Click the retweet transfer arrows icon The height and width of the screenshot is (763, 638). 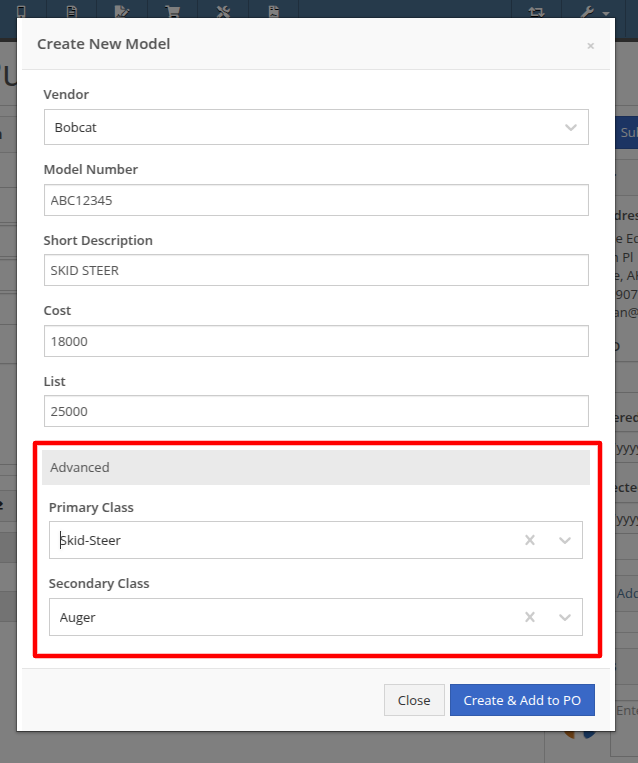click(x=536, y=11)
